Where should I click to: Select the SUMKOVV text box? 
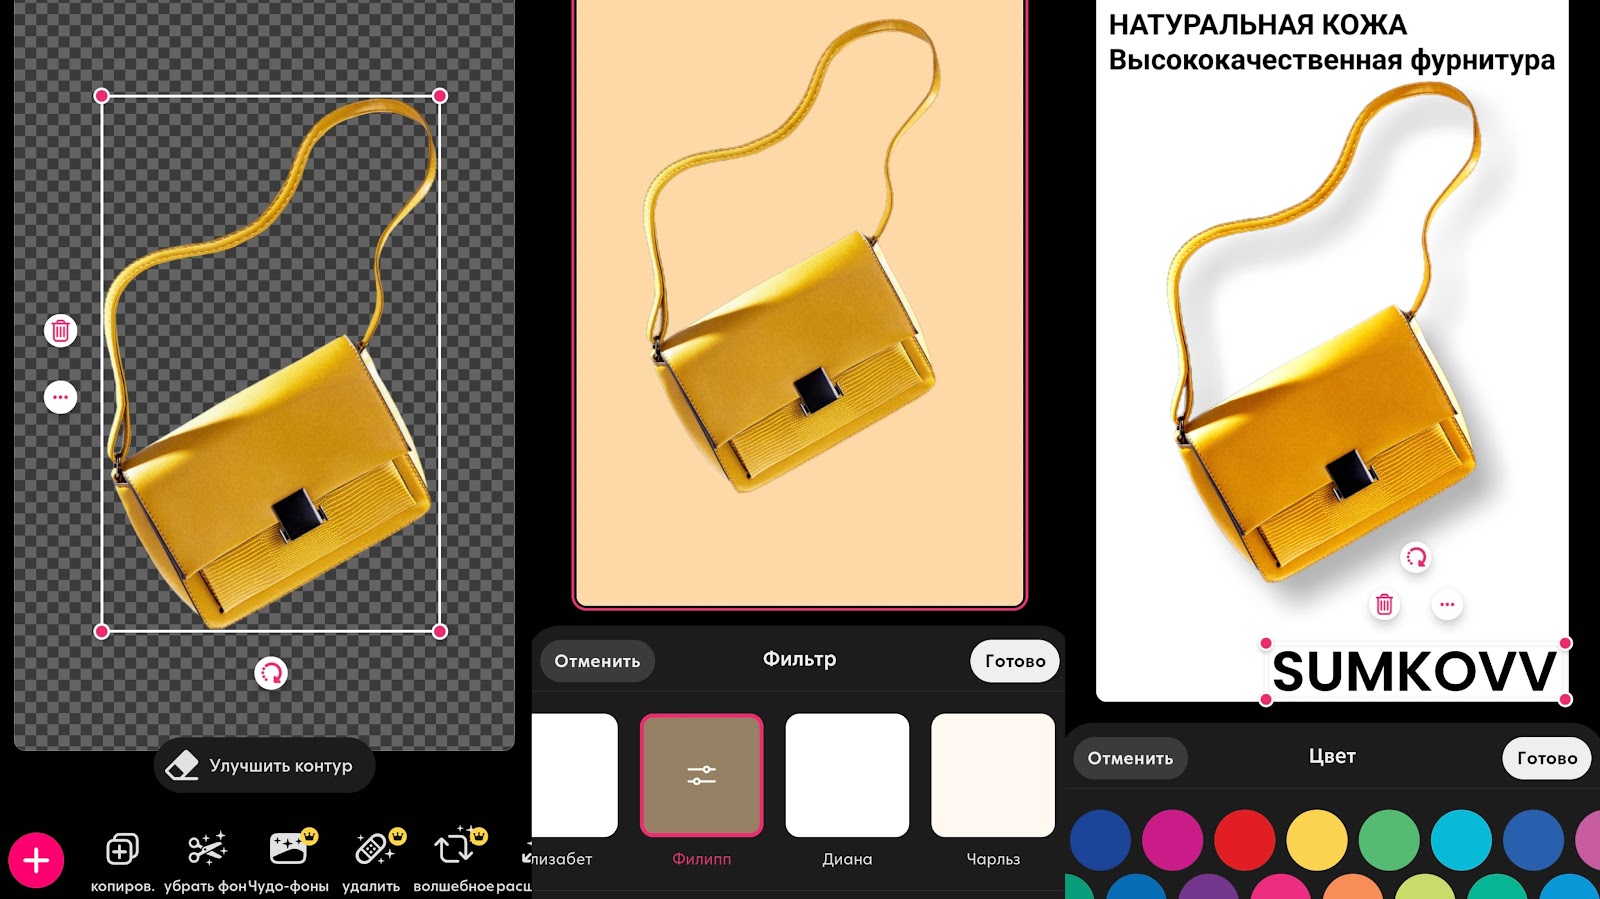coord(1414,671)
